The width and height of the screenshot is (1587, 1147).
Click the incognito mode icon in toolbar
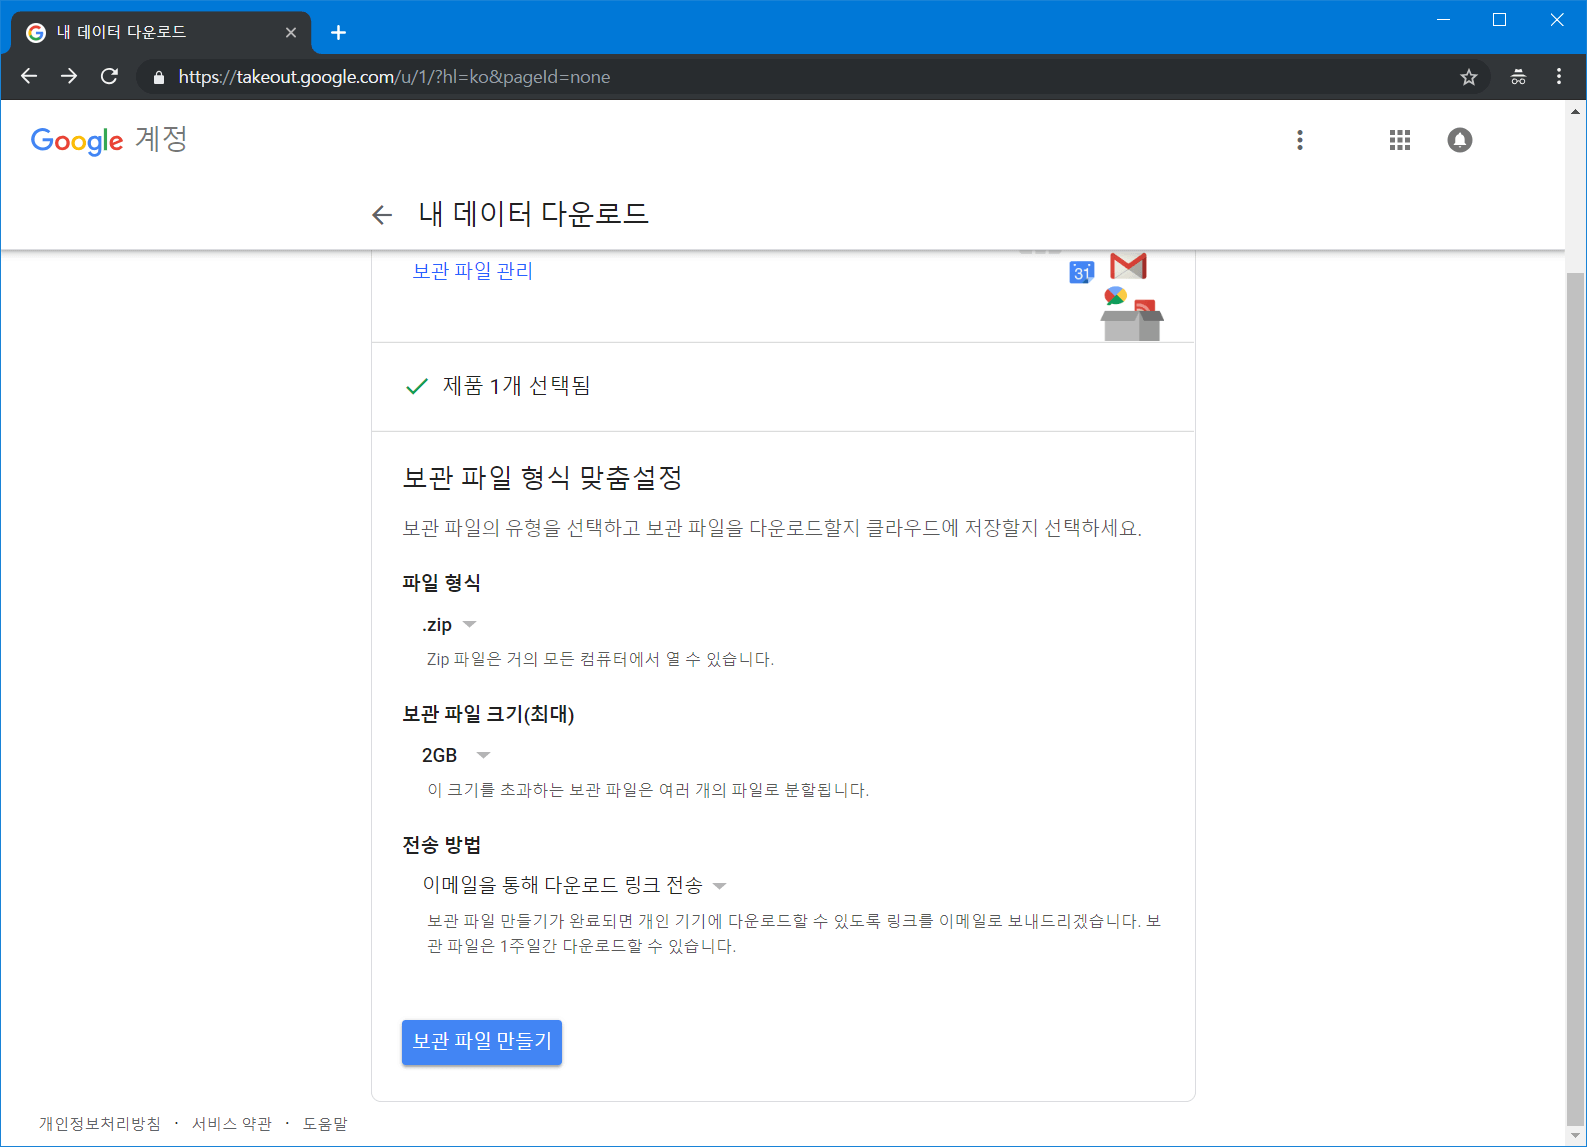pos(1518,77)
